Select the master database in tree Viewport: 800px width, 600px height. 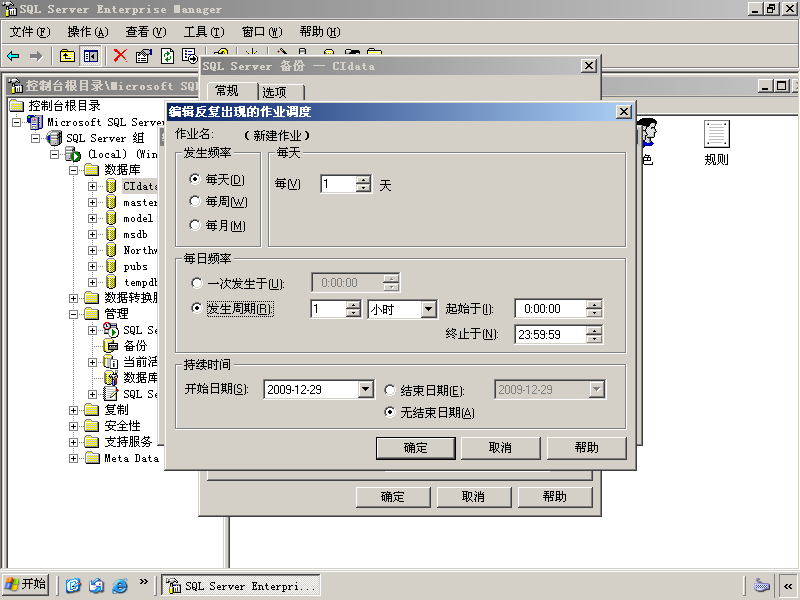(x=140, y=203)
